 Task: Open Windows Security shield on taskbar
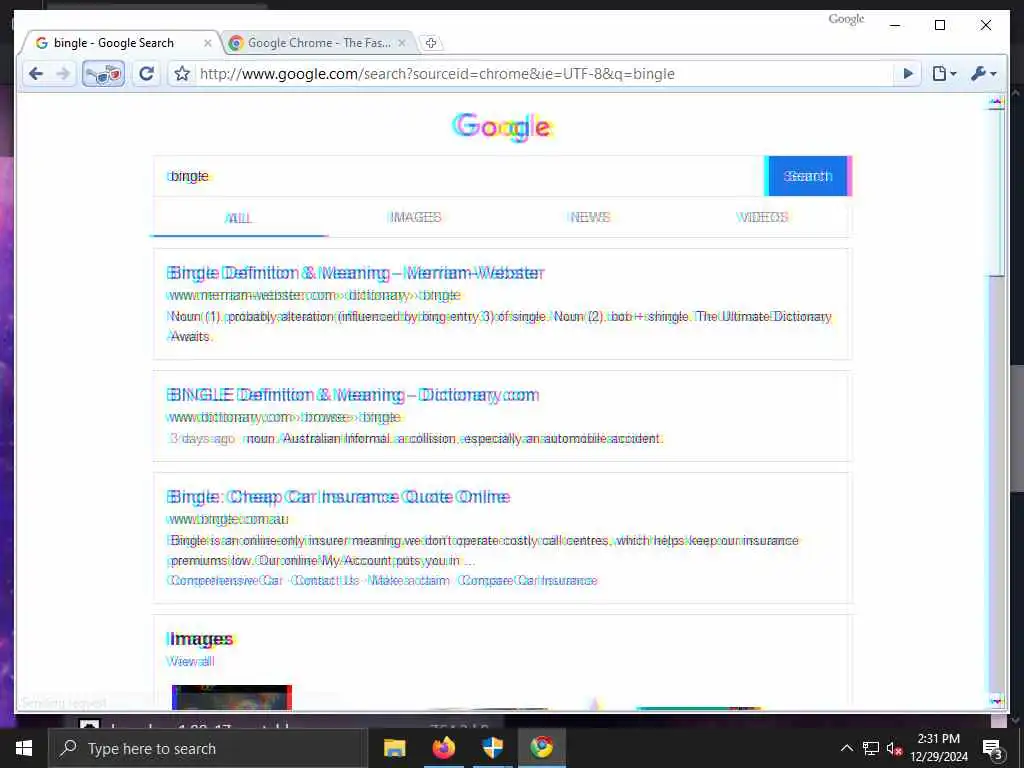pyautogui.click(x=492, y=748)
